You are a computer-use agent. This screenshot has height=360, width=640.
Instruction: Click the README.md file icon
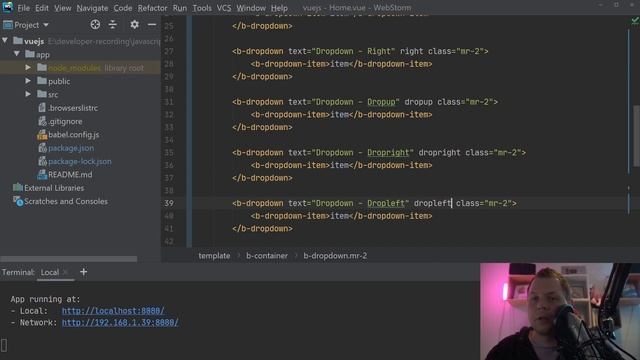pyautogui.click(x=42, y=175)
